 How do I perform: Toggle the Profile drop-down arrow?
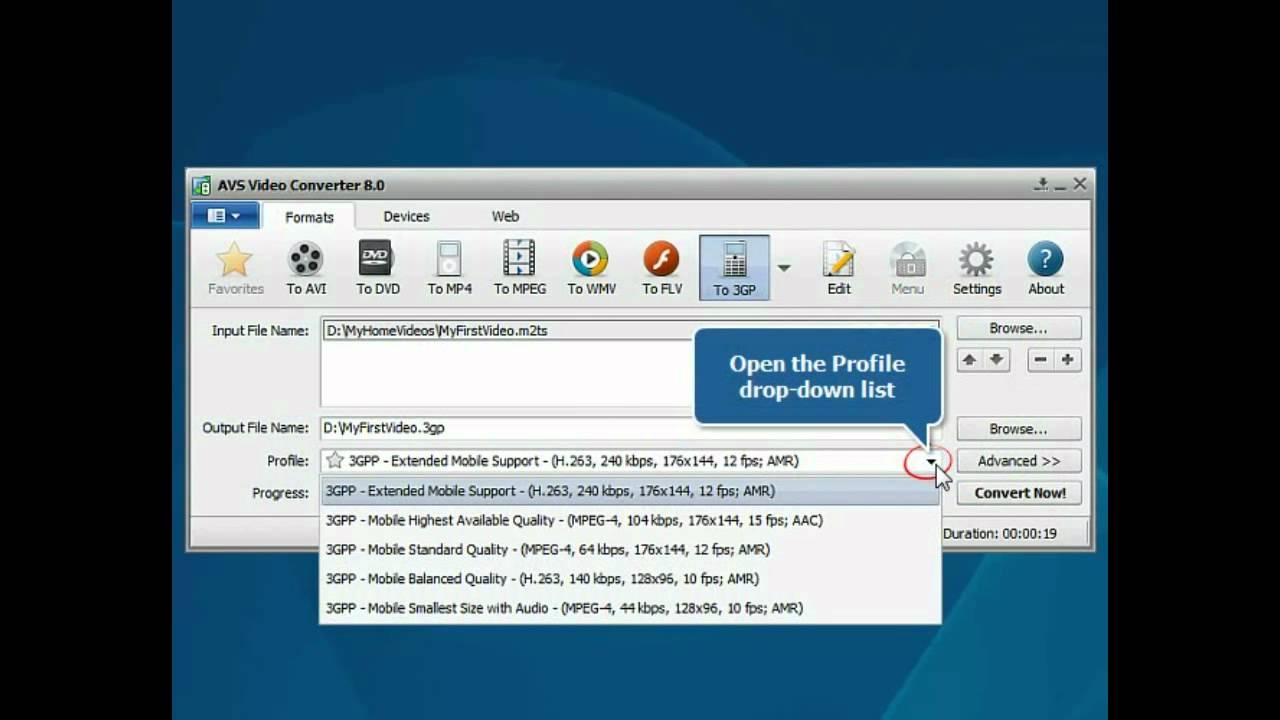(x=931, y=461)
